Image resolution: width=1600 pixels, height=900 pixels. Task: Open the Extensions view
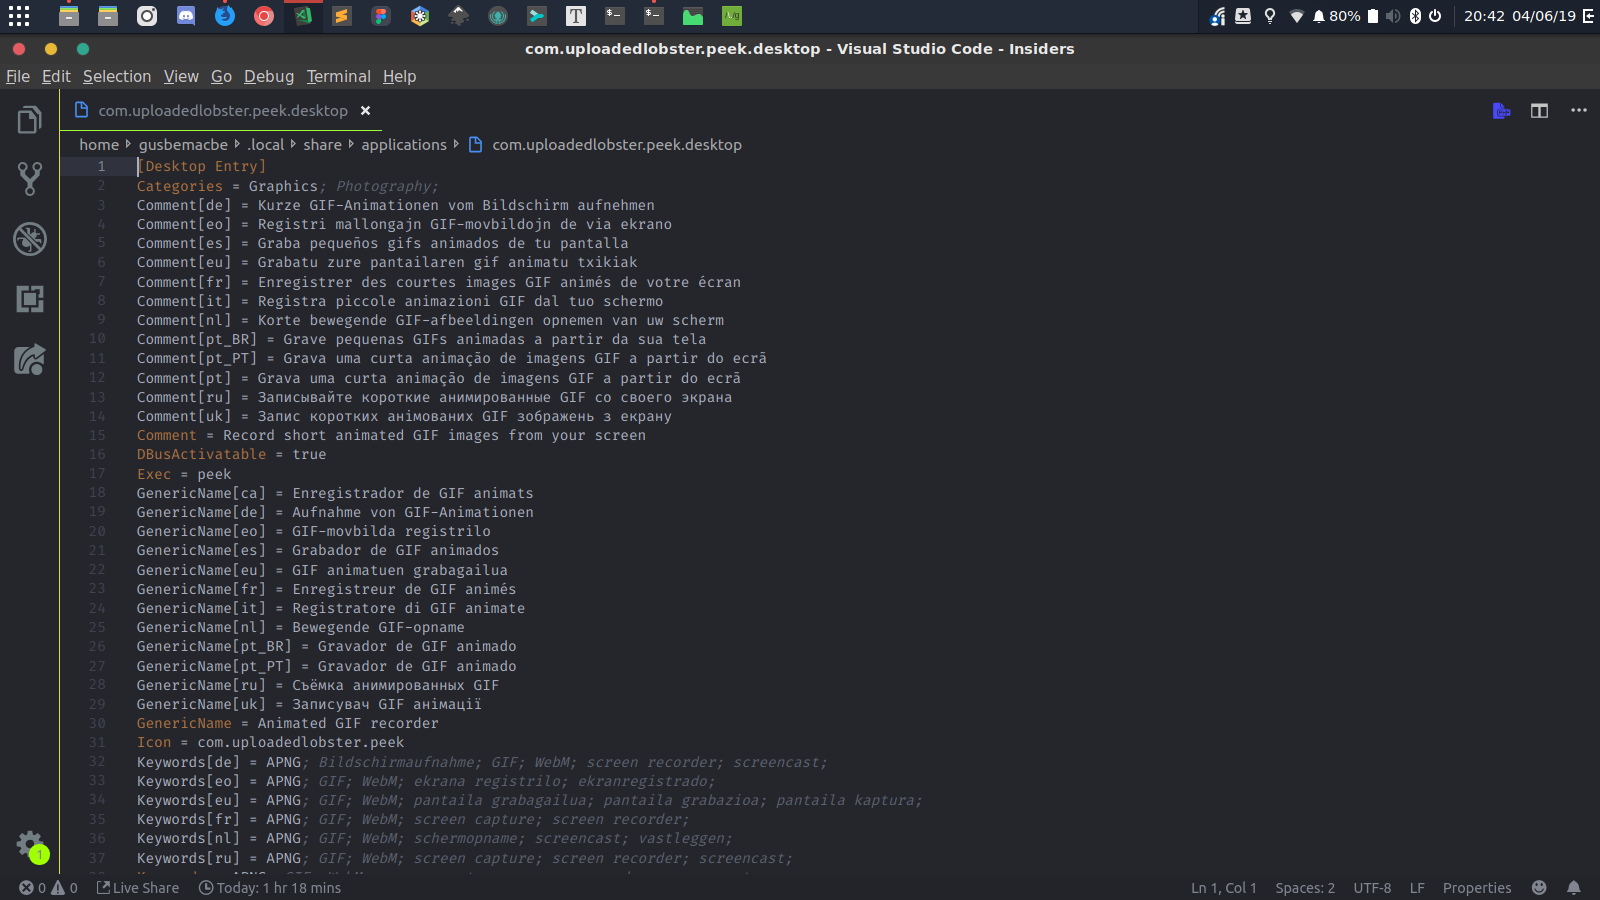click(30, 298)
